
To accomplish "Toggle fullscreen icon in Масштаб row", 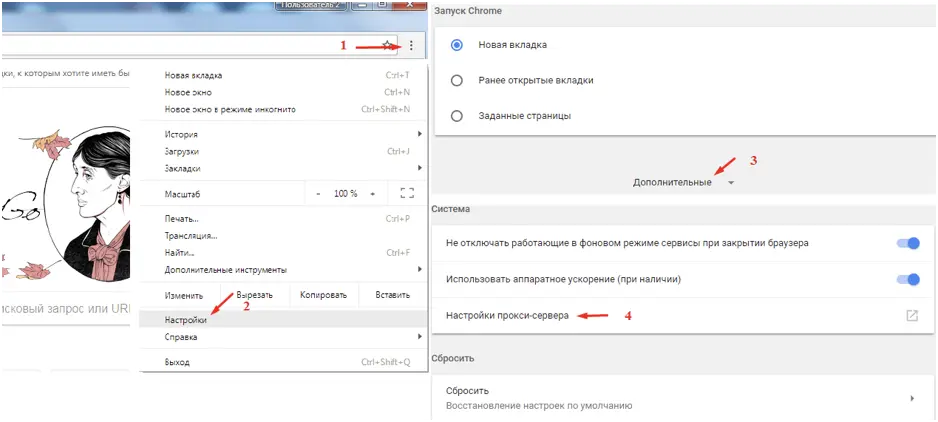I will (407, 193).
